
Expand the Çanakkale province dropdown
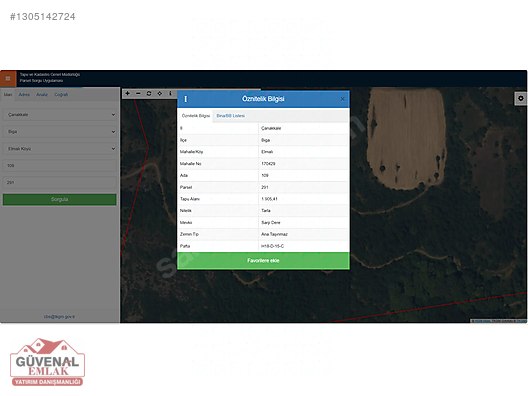point(60,115)
